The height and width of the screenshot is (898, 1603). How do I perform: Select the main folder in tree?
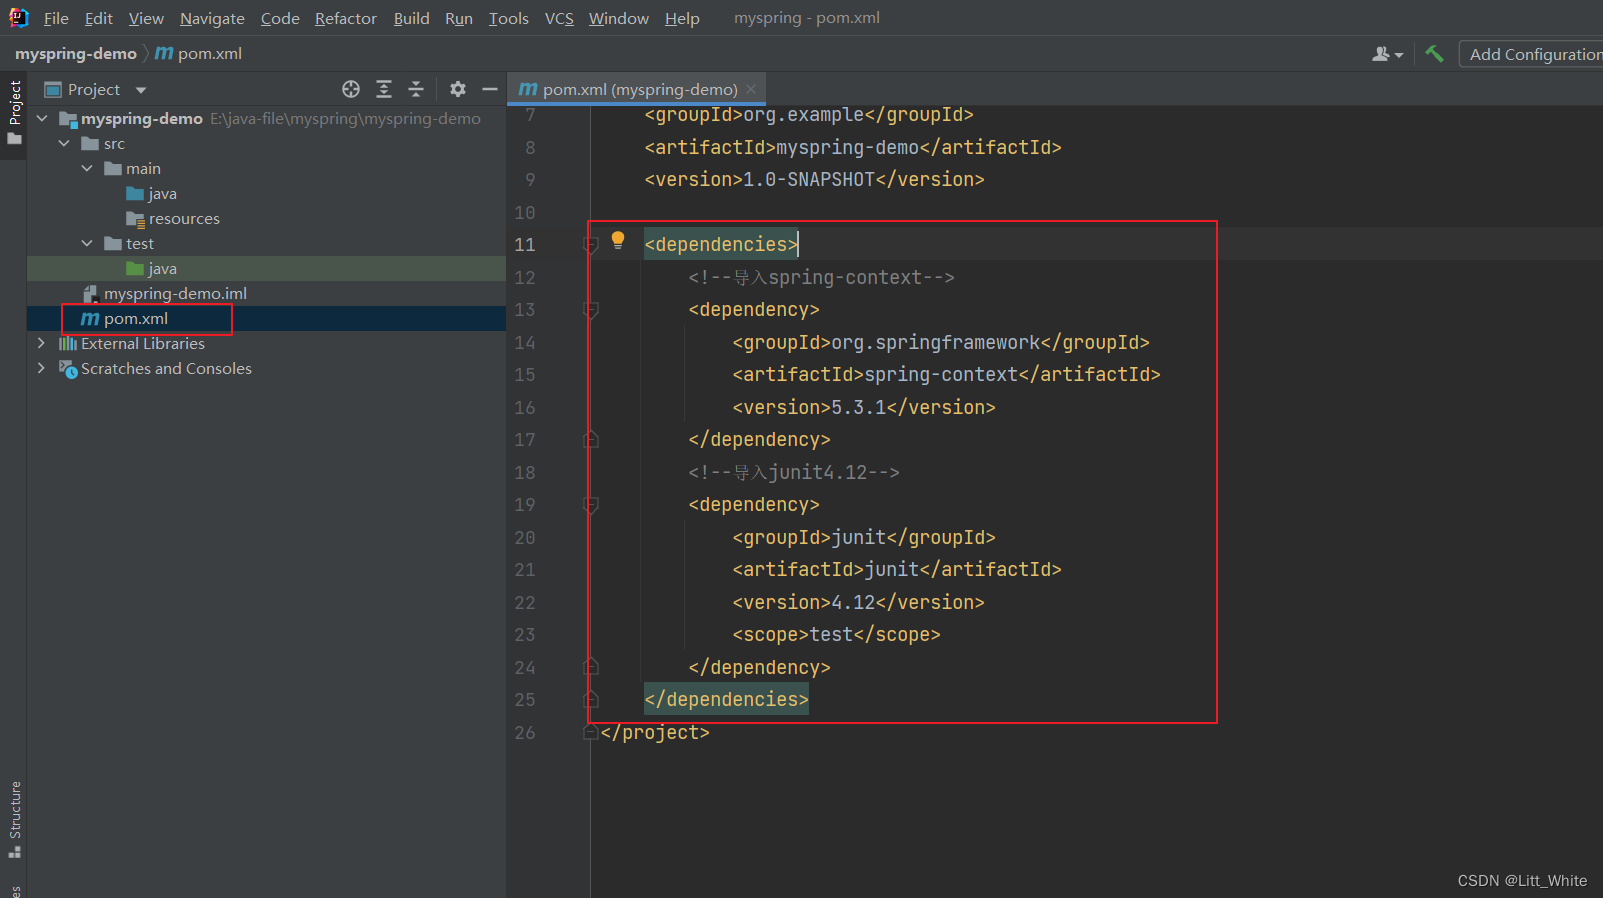point(132,169)
